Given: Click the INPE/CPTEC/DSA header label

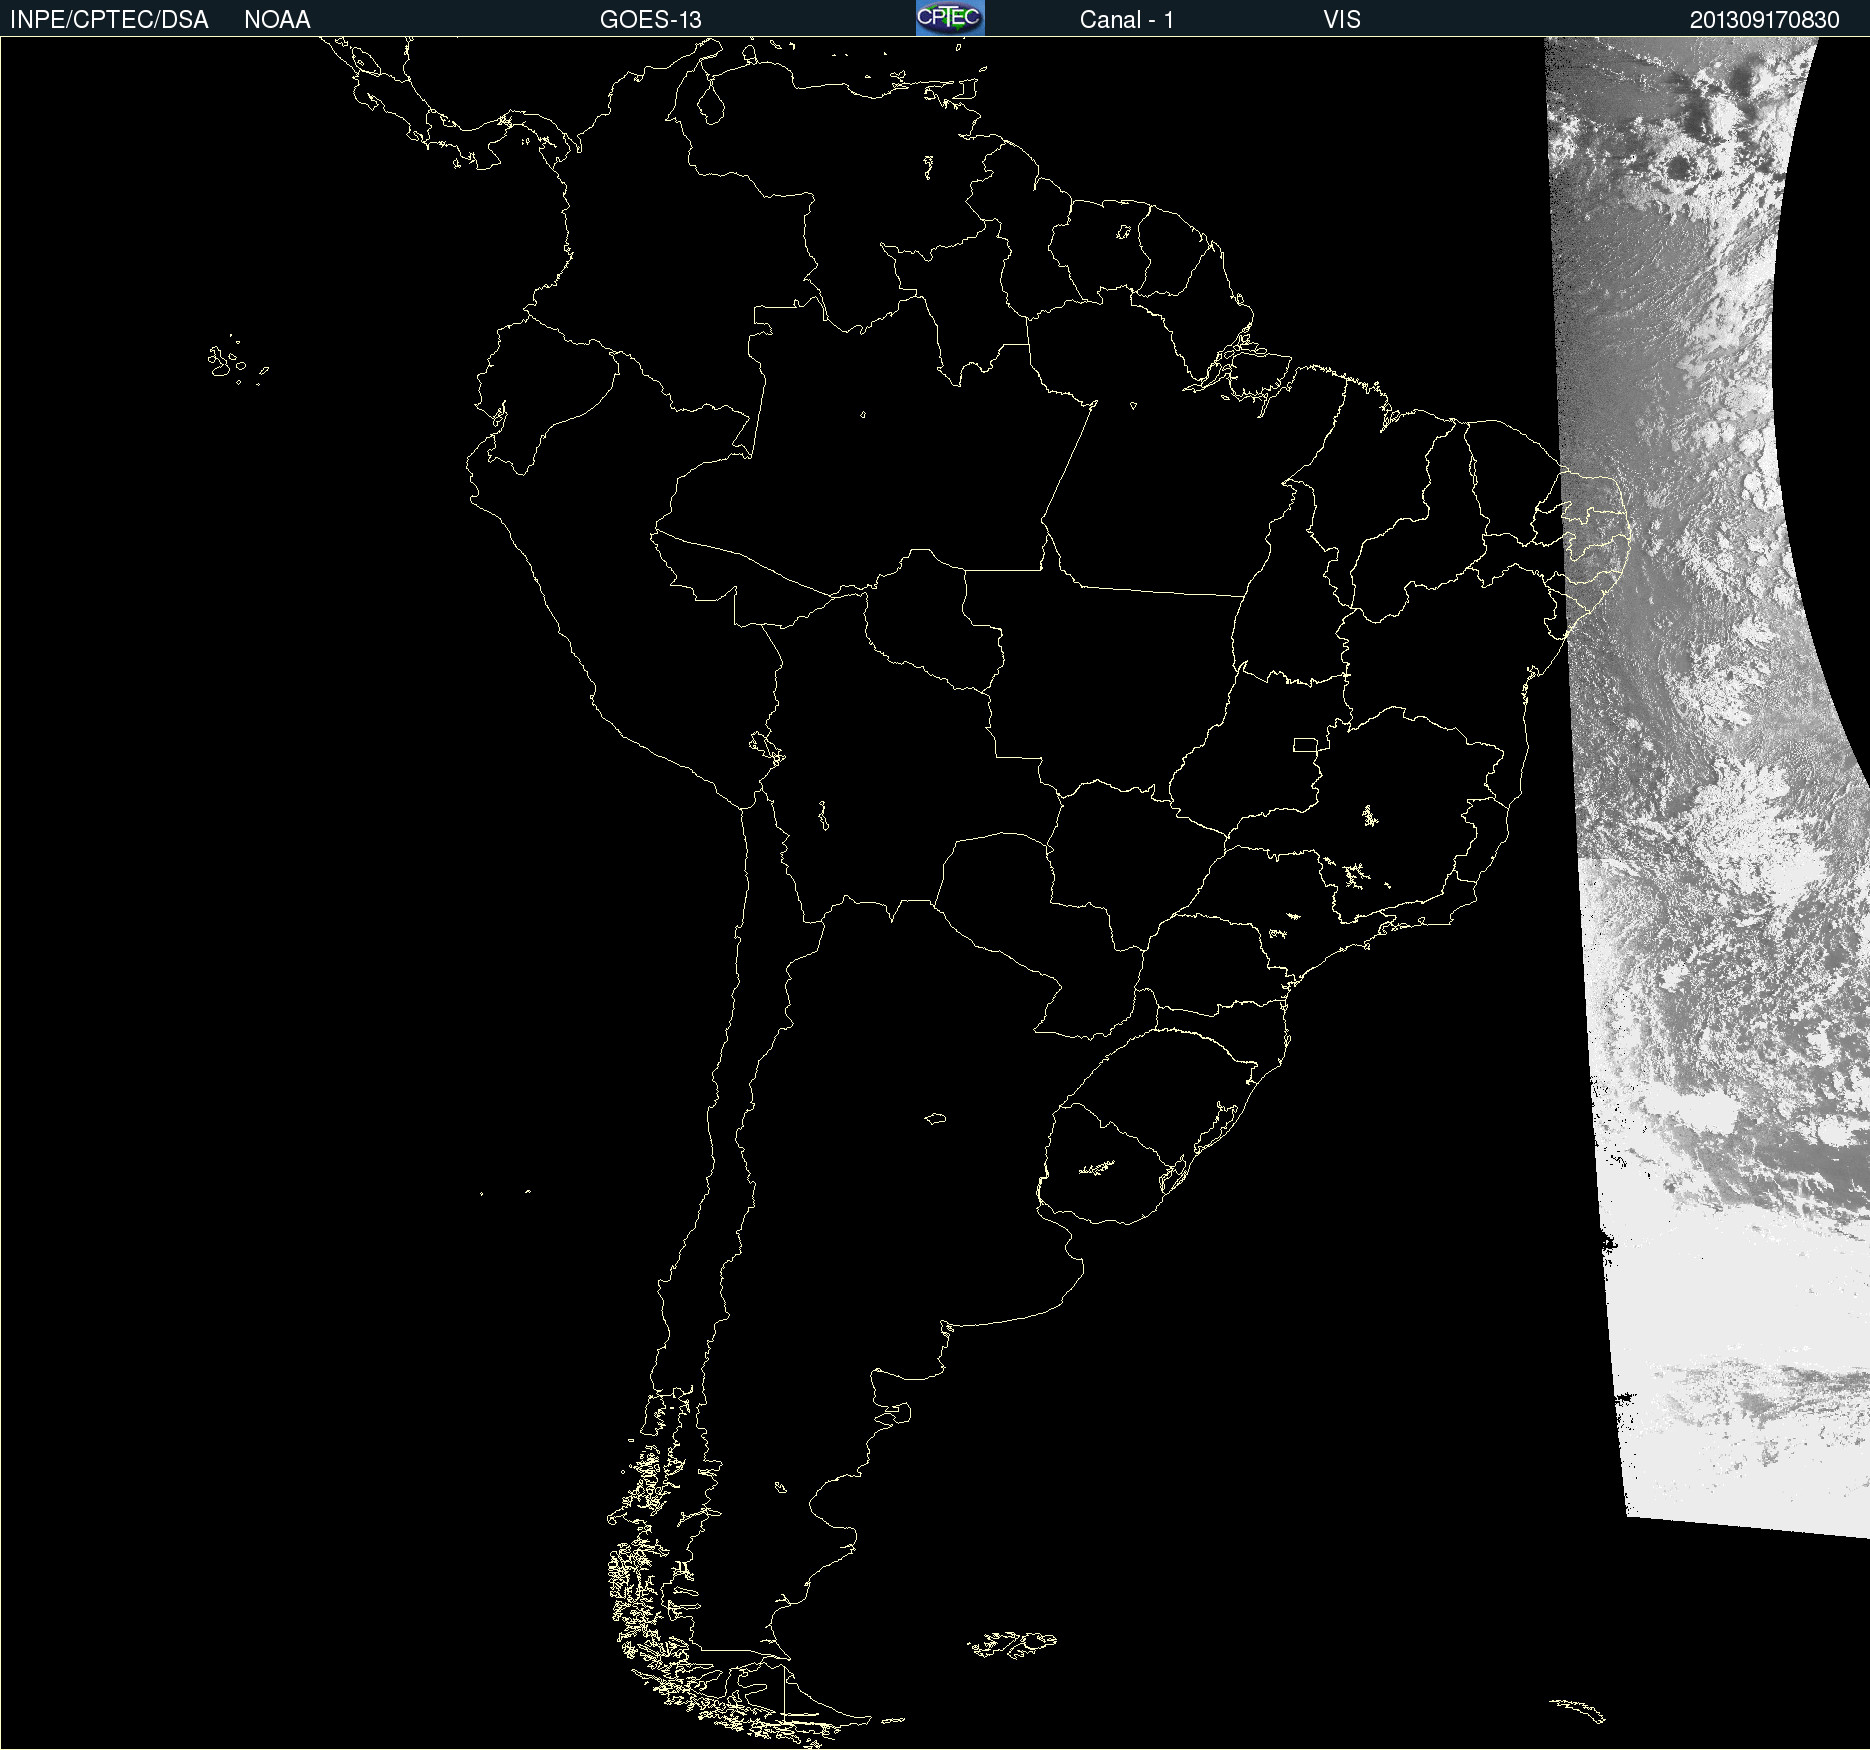Looking at the screenshot, I should (109, 20).
